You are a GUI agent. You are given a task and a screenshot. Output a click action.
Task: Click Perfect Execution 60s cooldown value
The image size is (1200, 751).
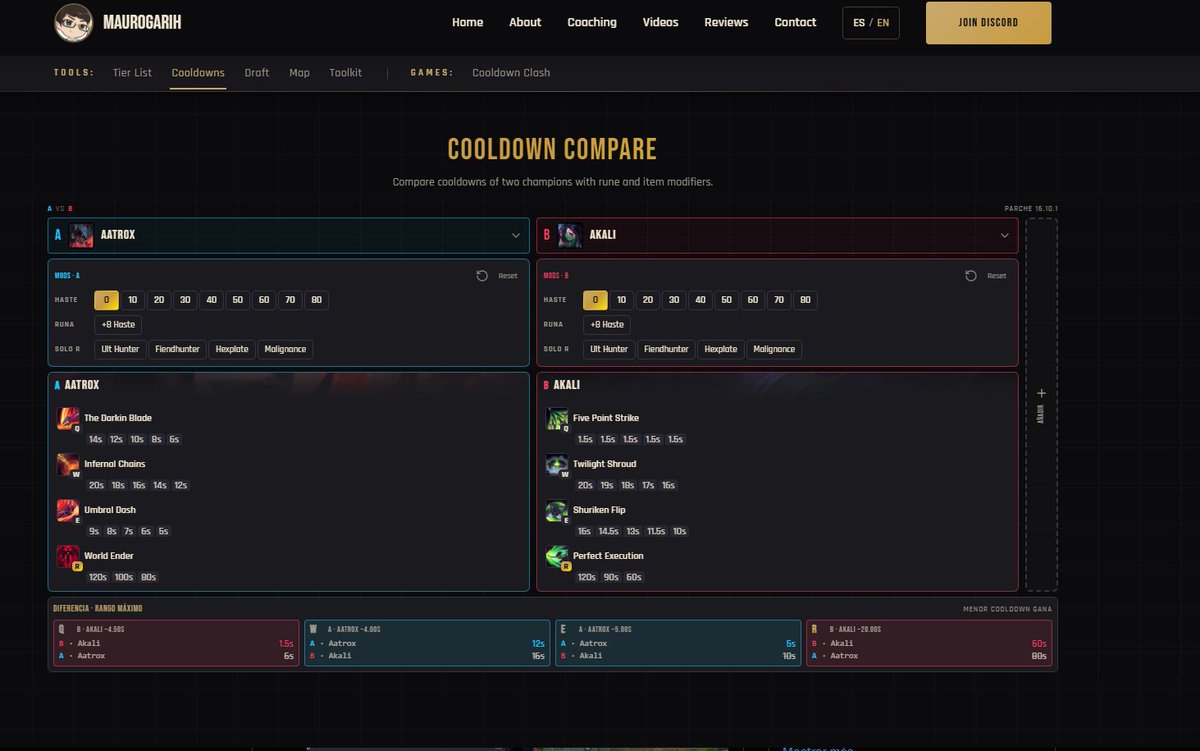pyautogui.click(x=634, y=577)
